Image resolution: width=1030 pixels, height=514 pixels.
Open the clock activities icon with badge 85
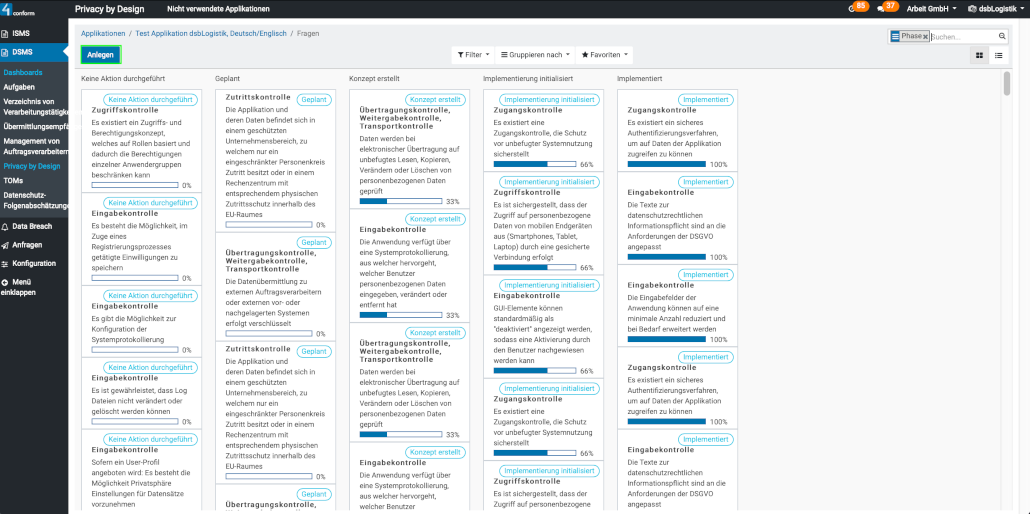(856, 8)
